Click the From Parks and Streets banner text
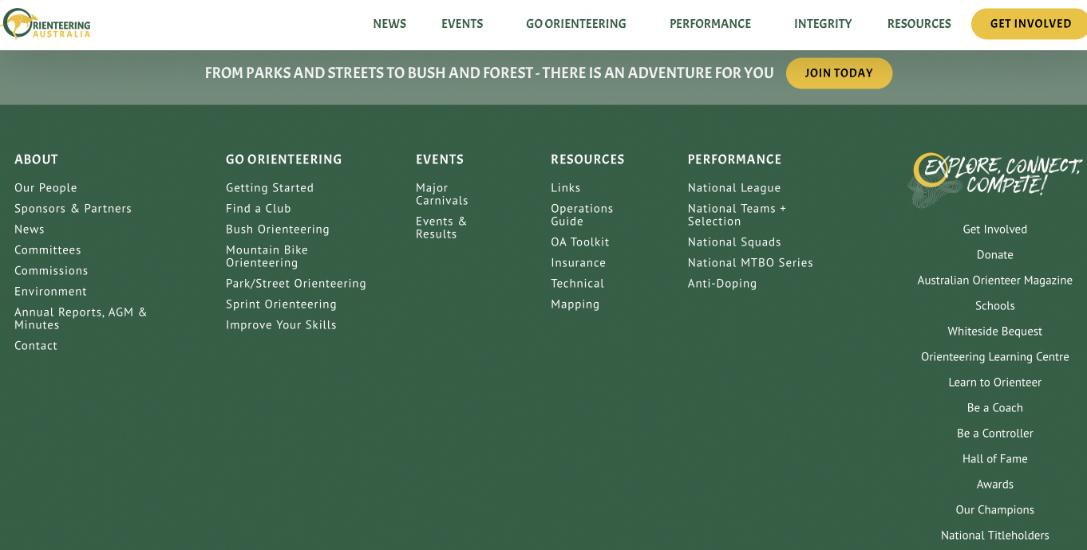This screenshot has height=550, width=1087. [489, 73]
